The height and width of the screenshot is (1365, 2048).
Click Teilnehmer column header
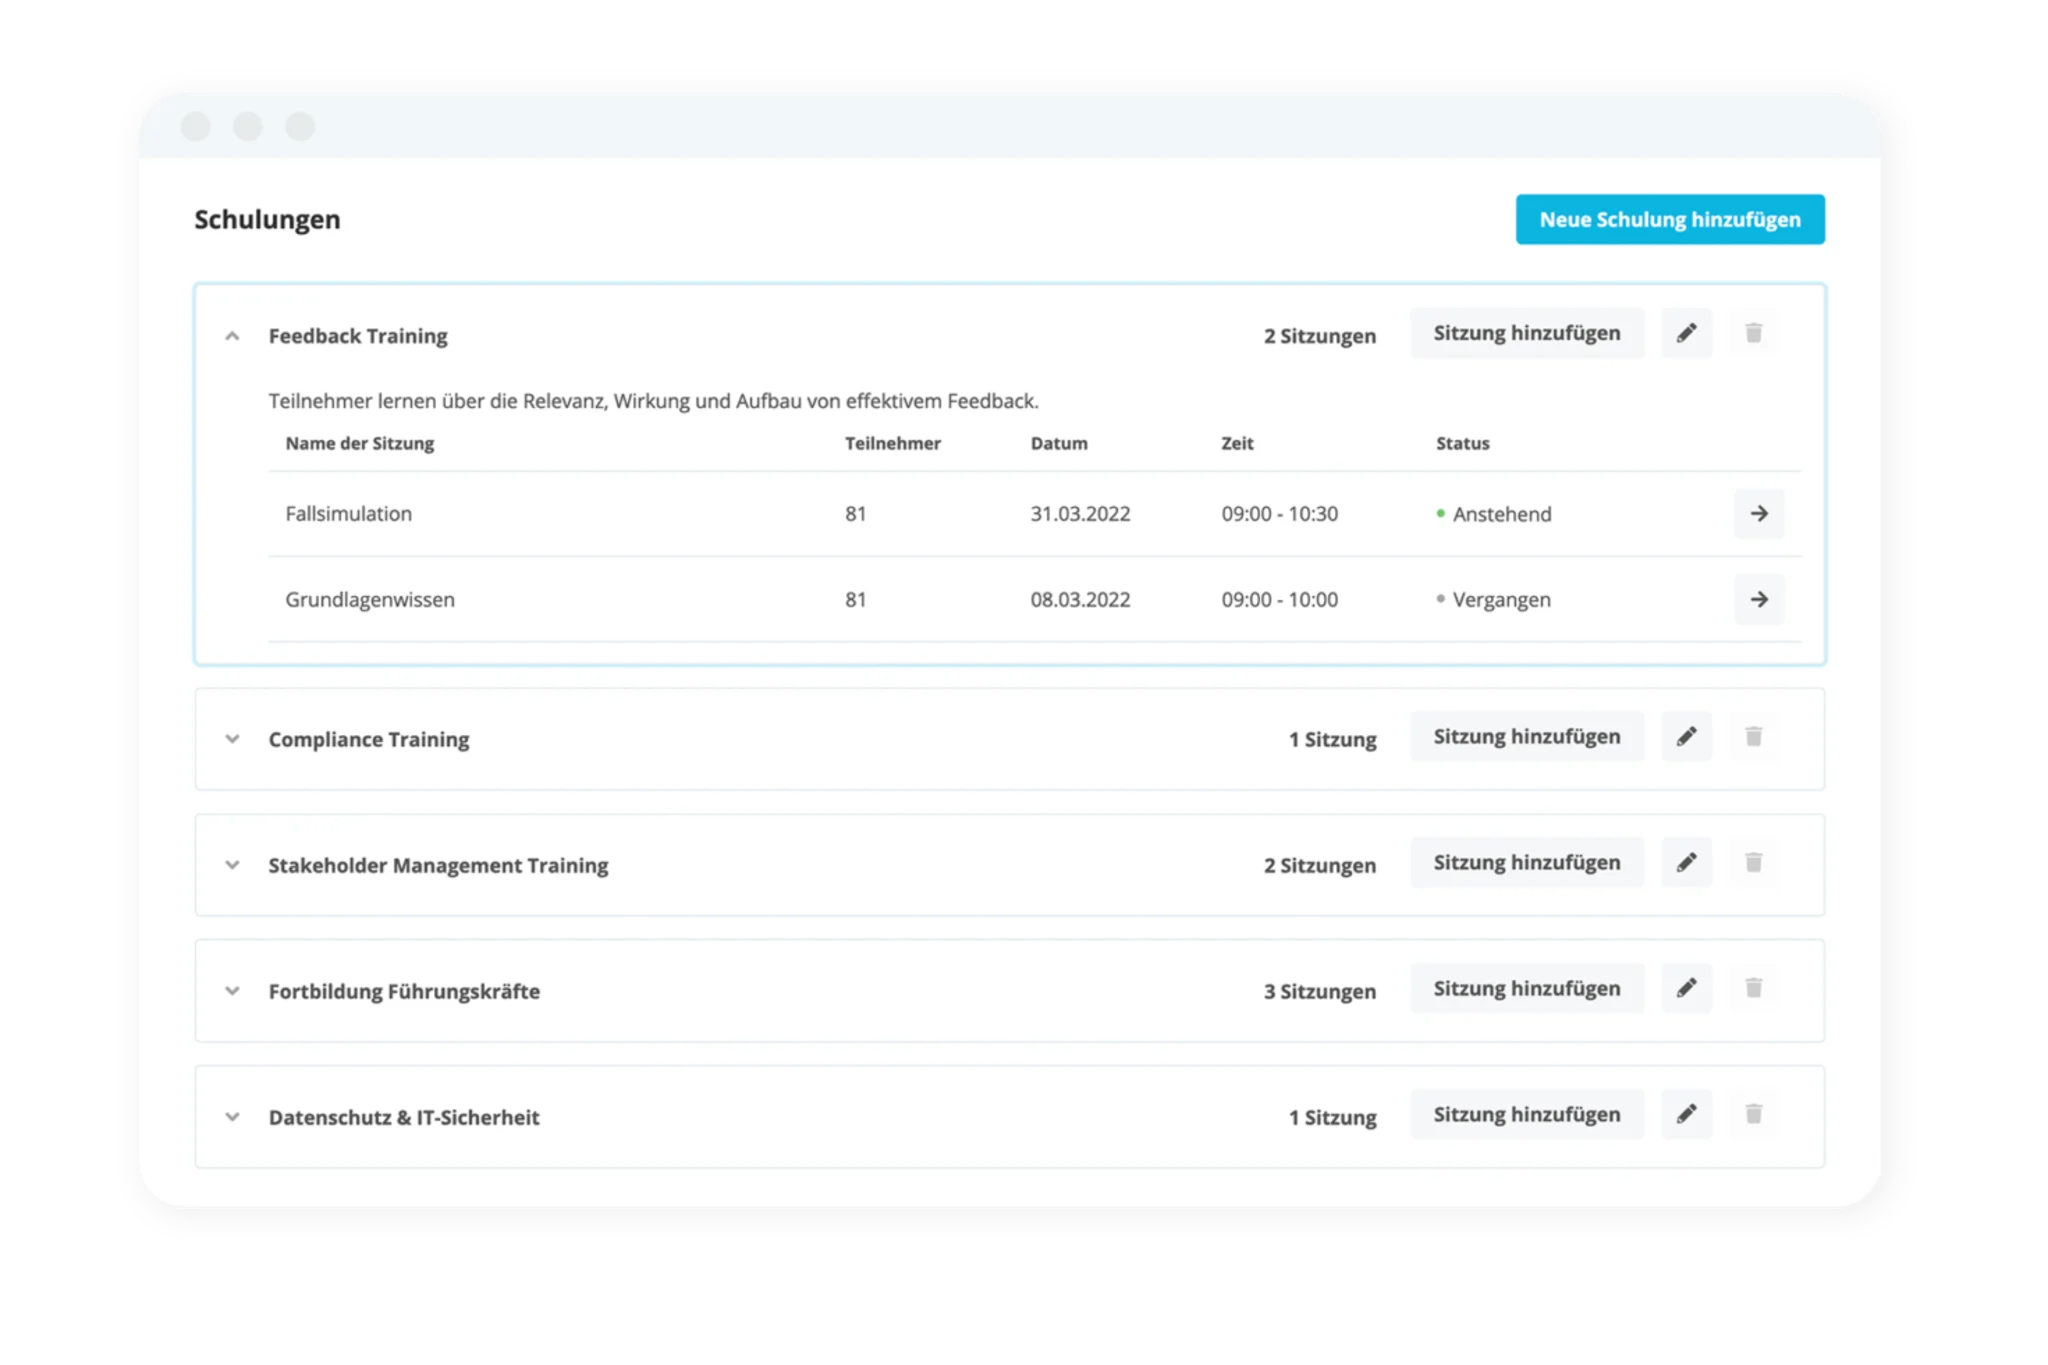pyautogui.click(x=893, y=443)
